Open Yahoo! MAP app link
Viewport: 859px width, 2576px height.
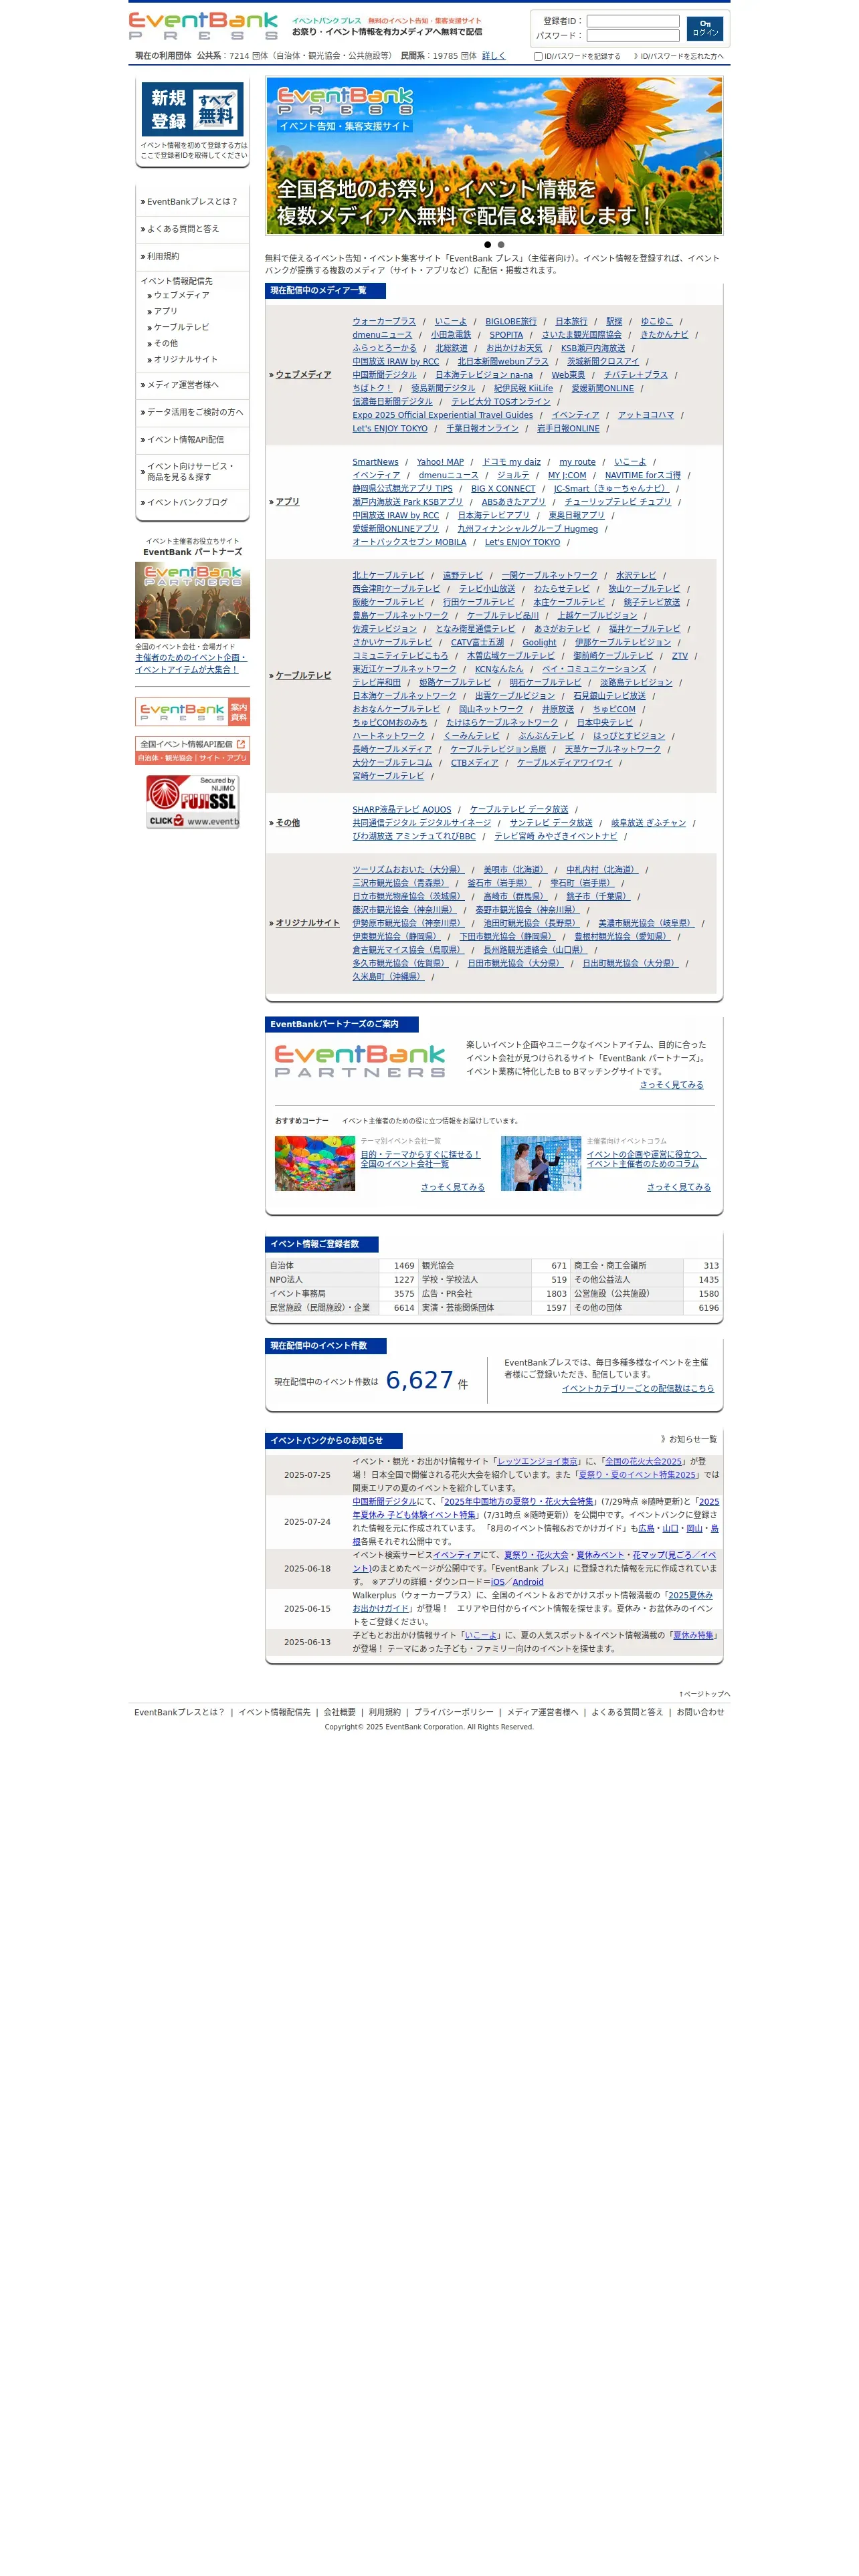click(440, 462)
